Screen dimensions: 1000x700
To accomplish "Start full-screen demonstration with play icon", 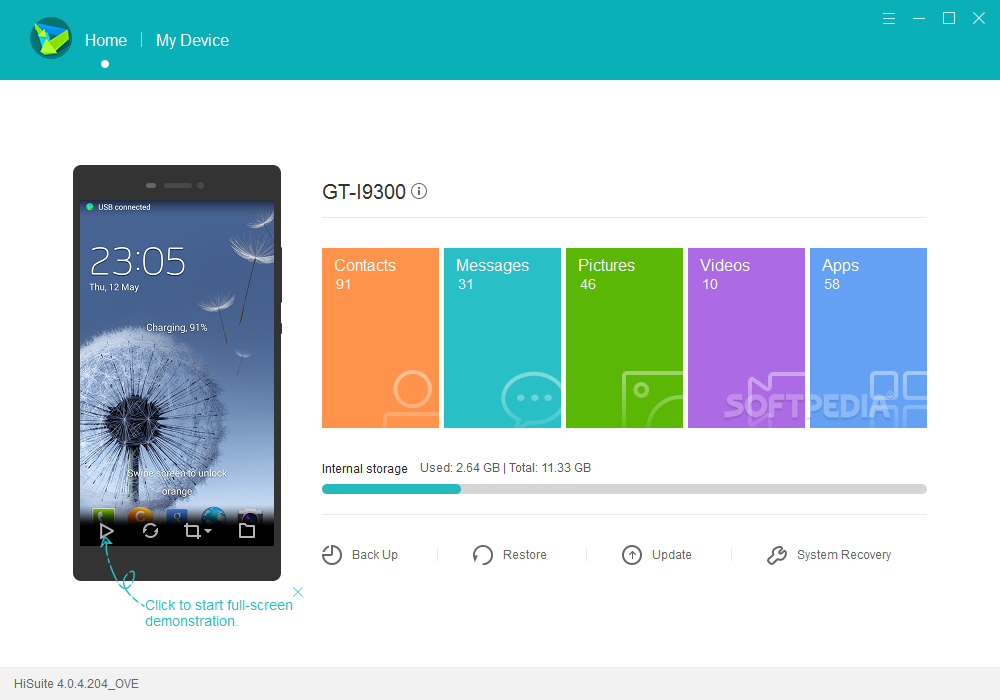I will pyautogui.click(x=107, y=530).
